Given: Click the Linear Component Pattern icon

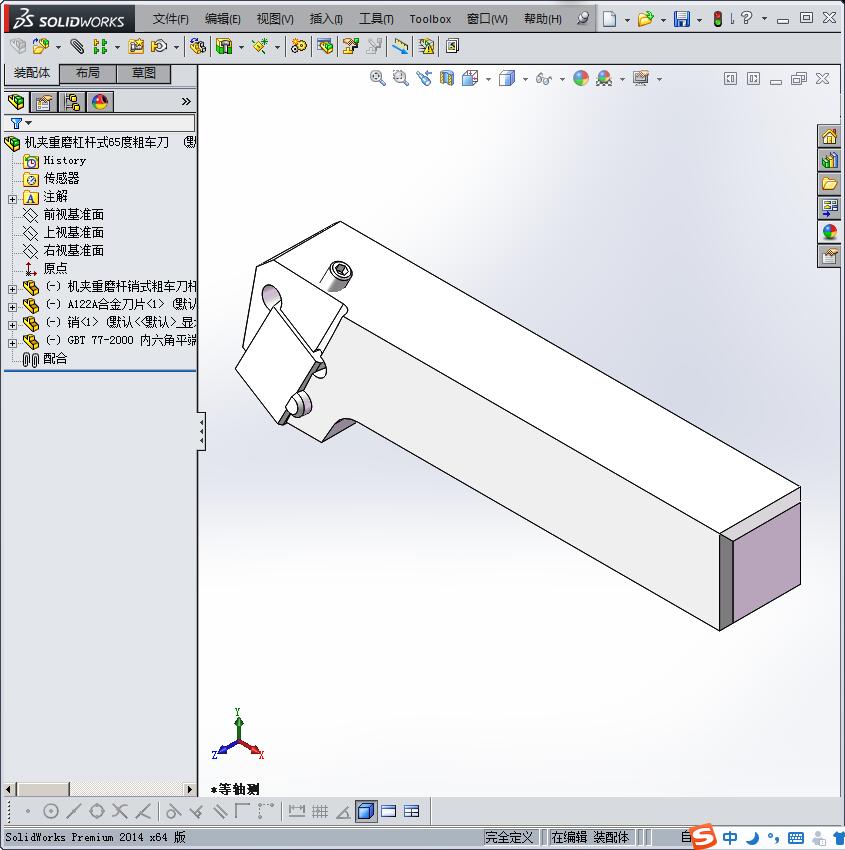Looking at the screenshot, I should click(100, 47).
